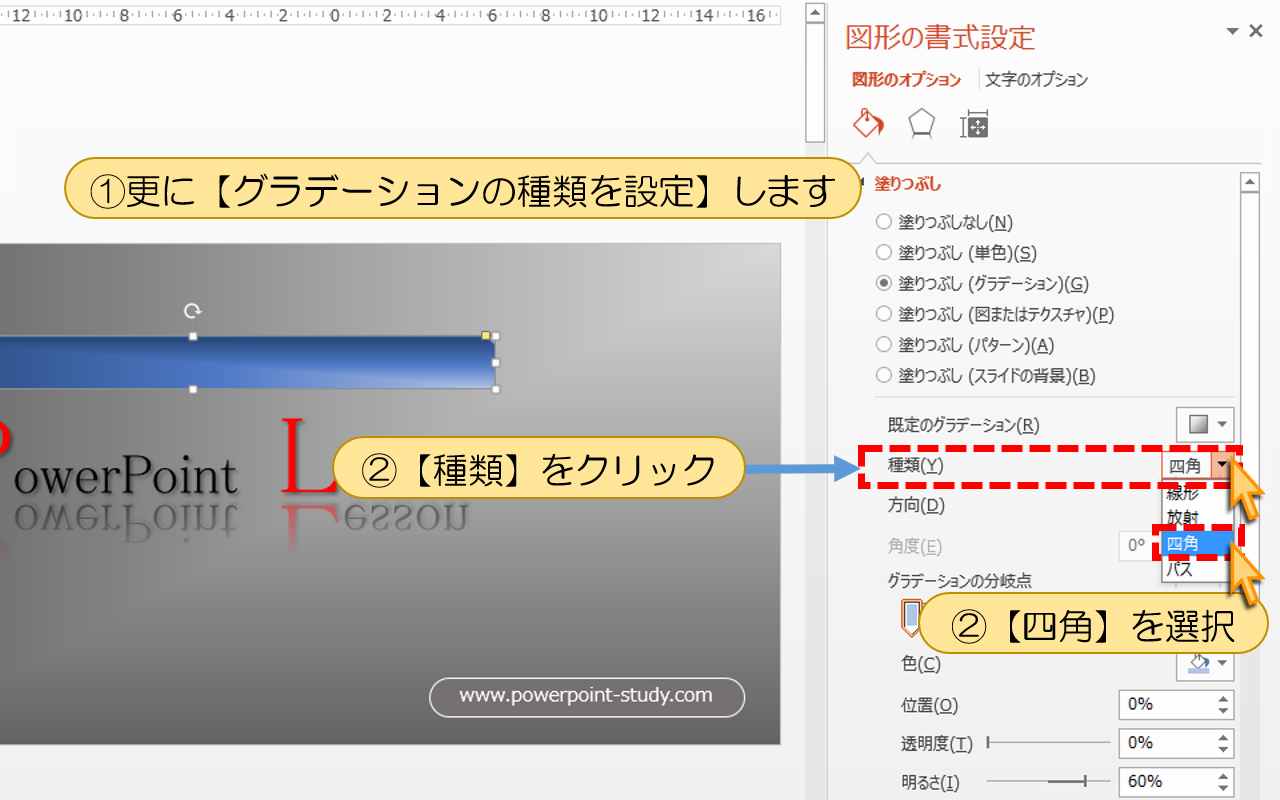Open the task pane options arrow beside the close button
This screenshot has width=1280, height=800.
click(x=1233, y=32)
